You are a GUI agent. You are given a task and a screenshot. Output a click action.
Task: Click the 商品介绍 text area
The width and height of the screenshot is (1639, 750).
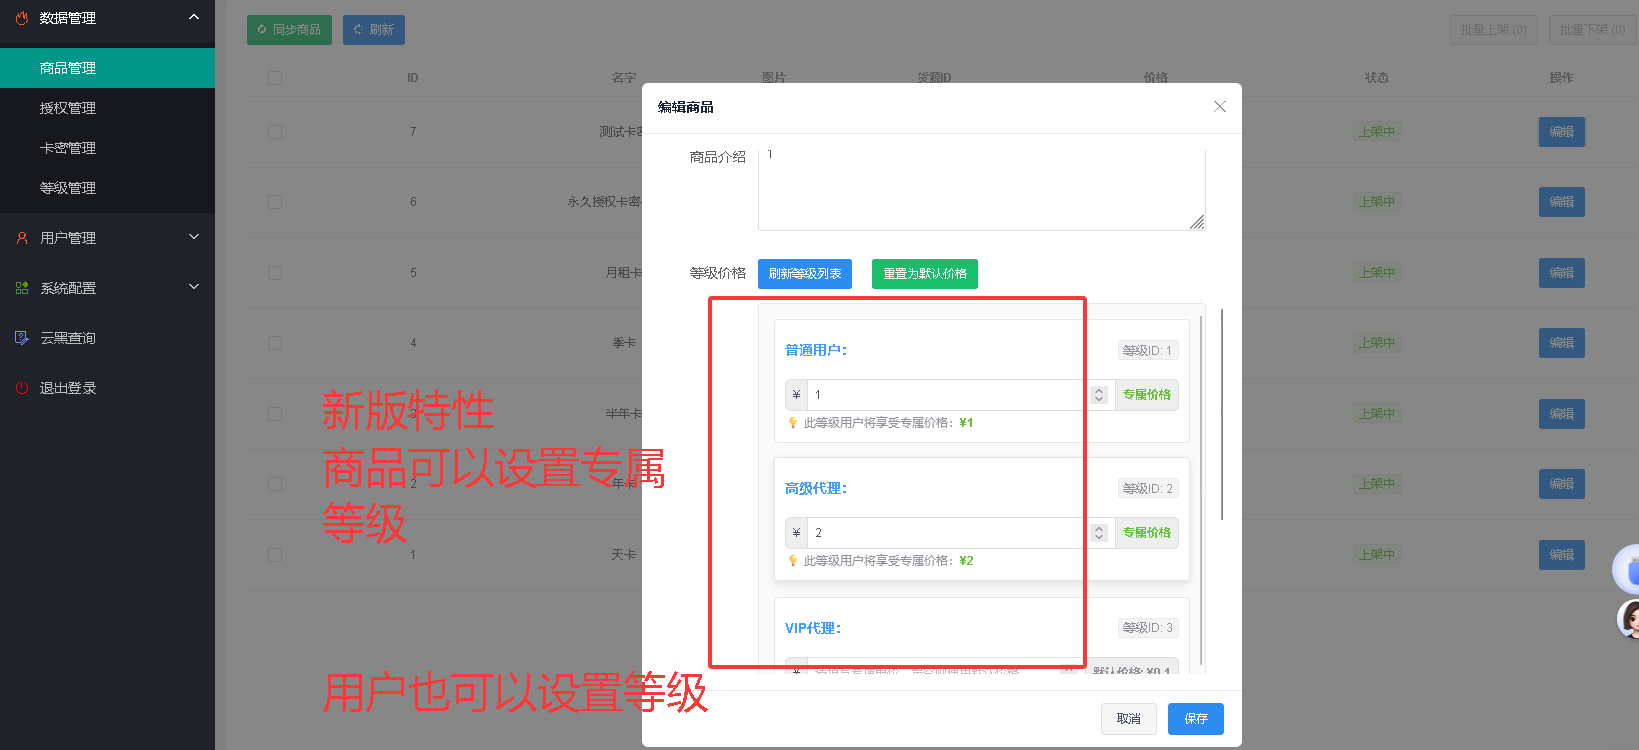coord(982,188)
